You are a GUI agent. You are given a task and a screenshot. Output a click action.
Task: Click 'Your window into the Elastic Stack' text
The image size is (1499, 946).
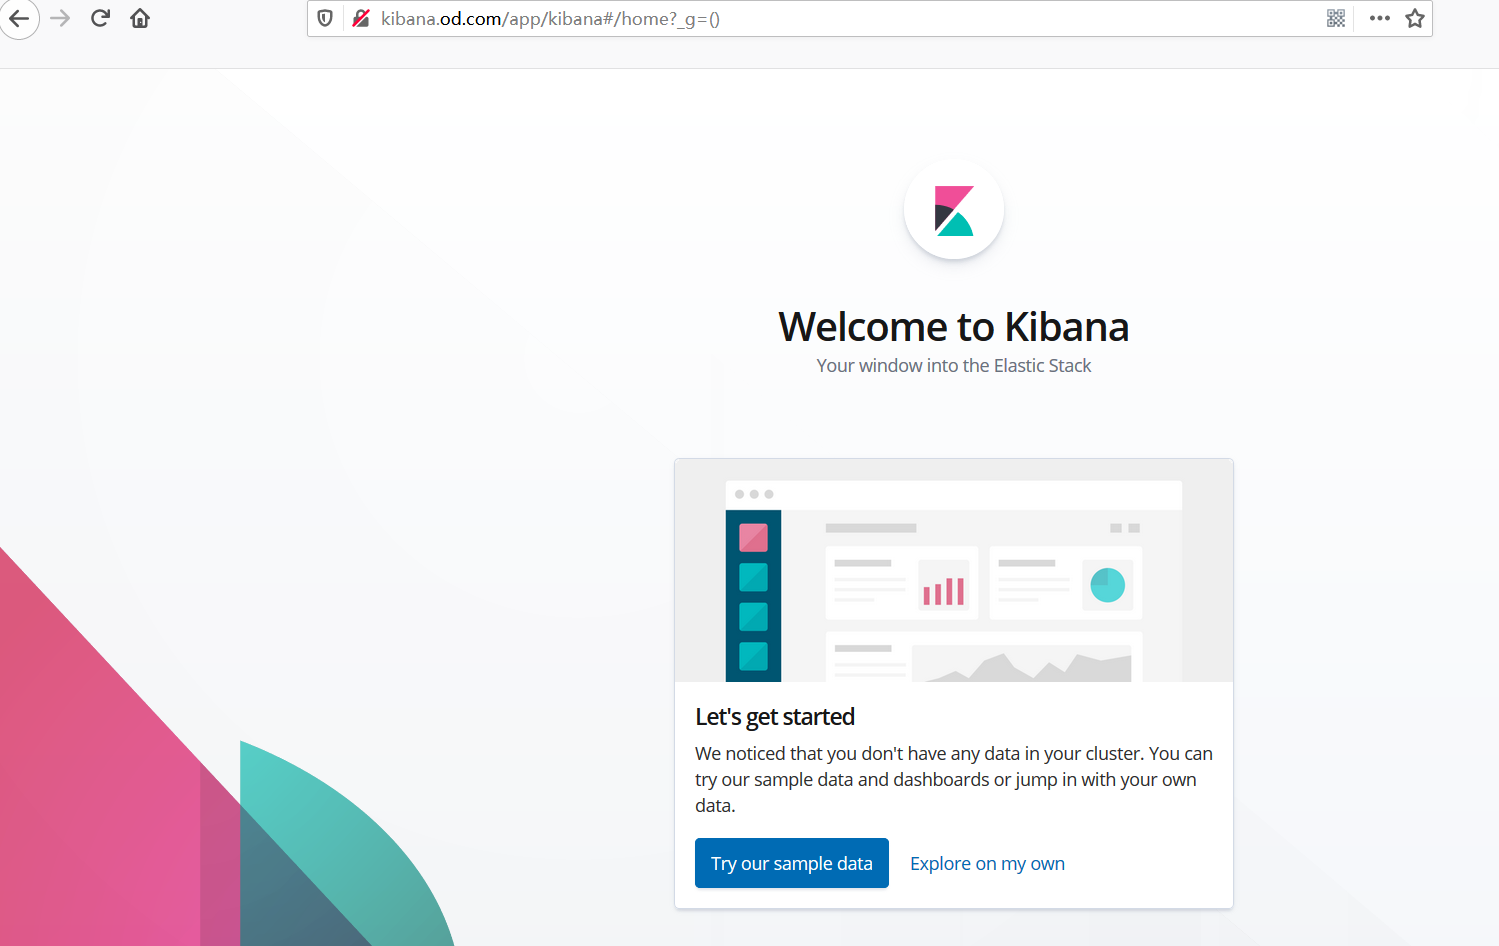954,366
